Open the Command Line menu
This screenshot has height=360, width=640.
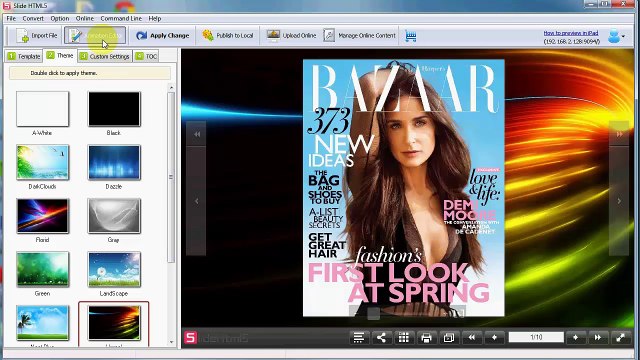[121, 18]
